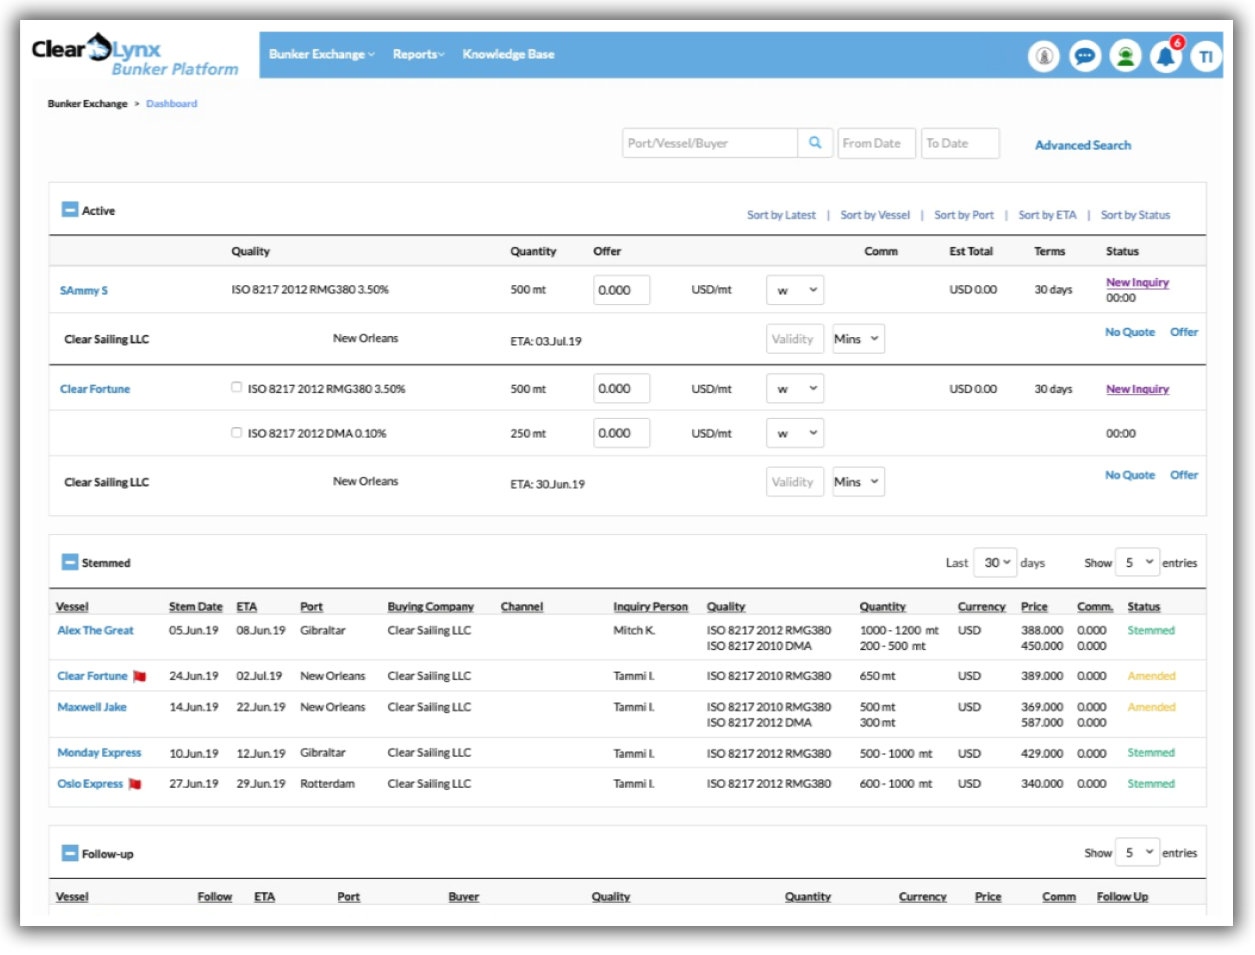The height and width of the screenshot is (955, 1255).
Task: Open Monday Express vessel link
Action: [x=99, y=753]
